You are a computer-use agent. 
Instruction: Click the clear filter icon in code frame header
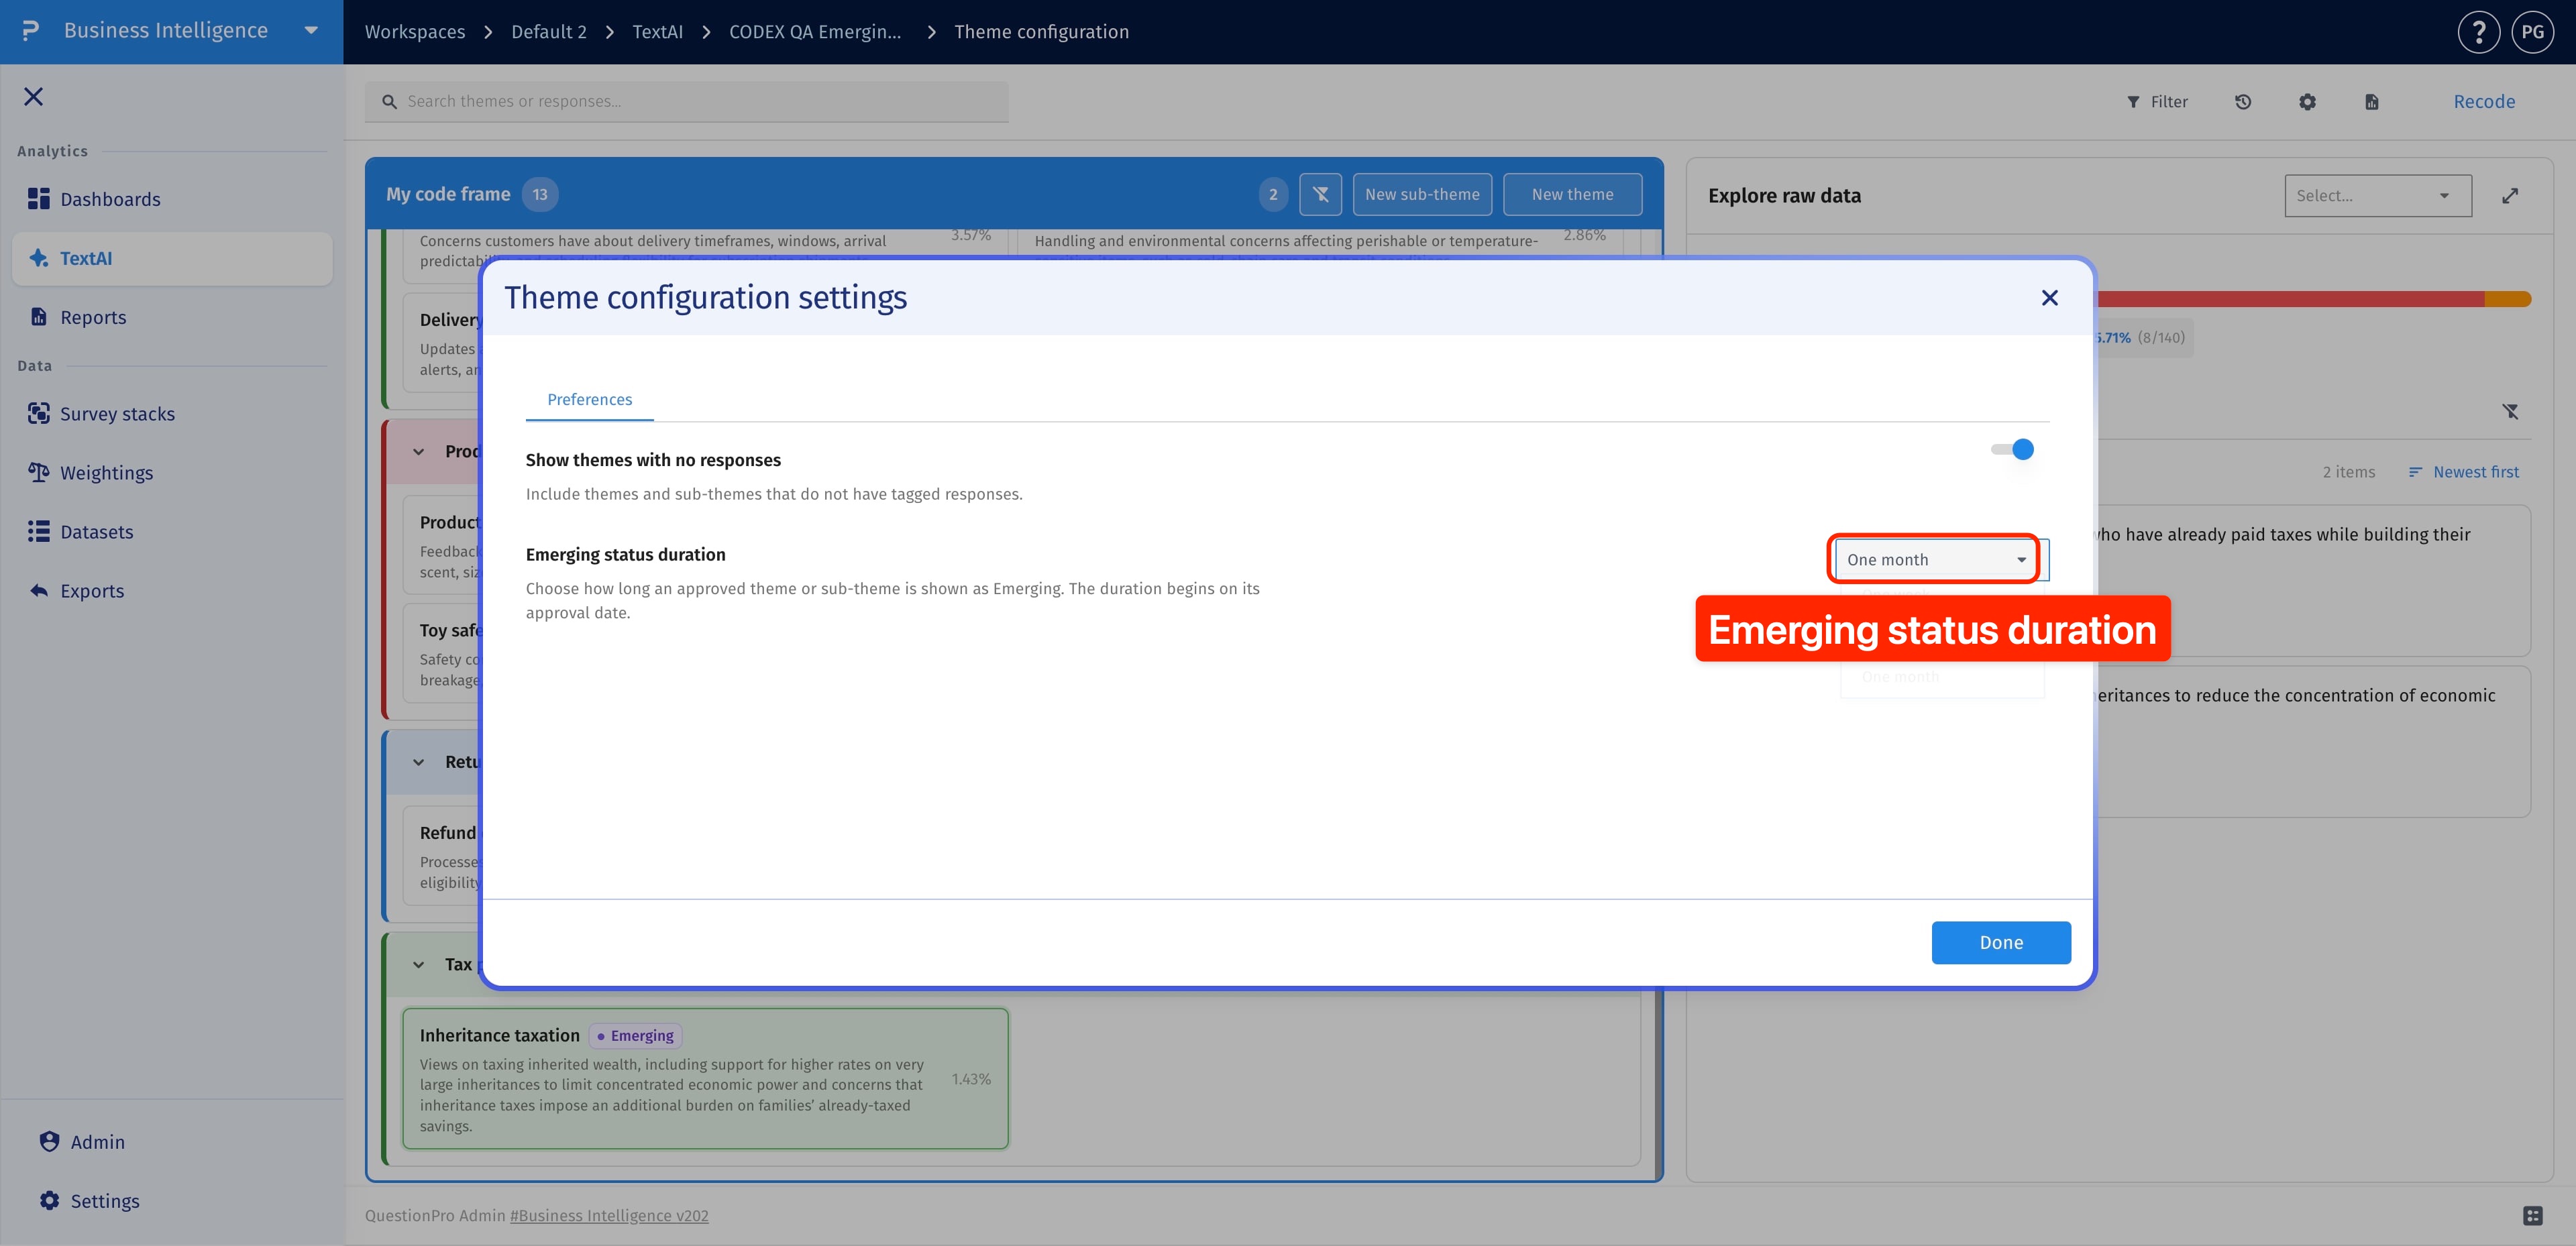coord(1320,195)
